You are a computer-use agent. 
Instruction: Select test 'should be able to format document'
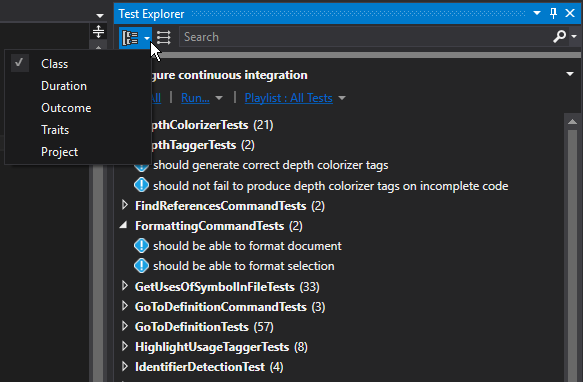247,246
